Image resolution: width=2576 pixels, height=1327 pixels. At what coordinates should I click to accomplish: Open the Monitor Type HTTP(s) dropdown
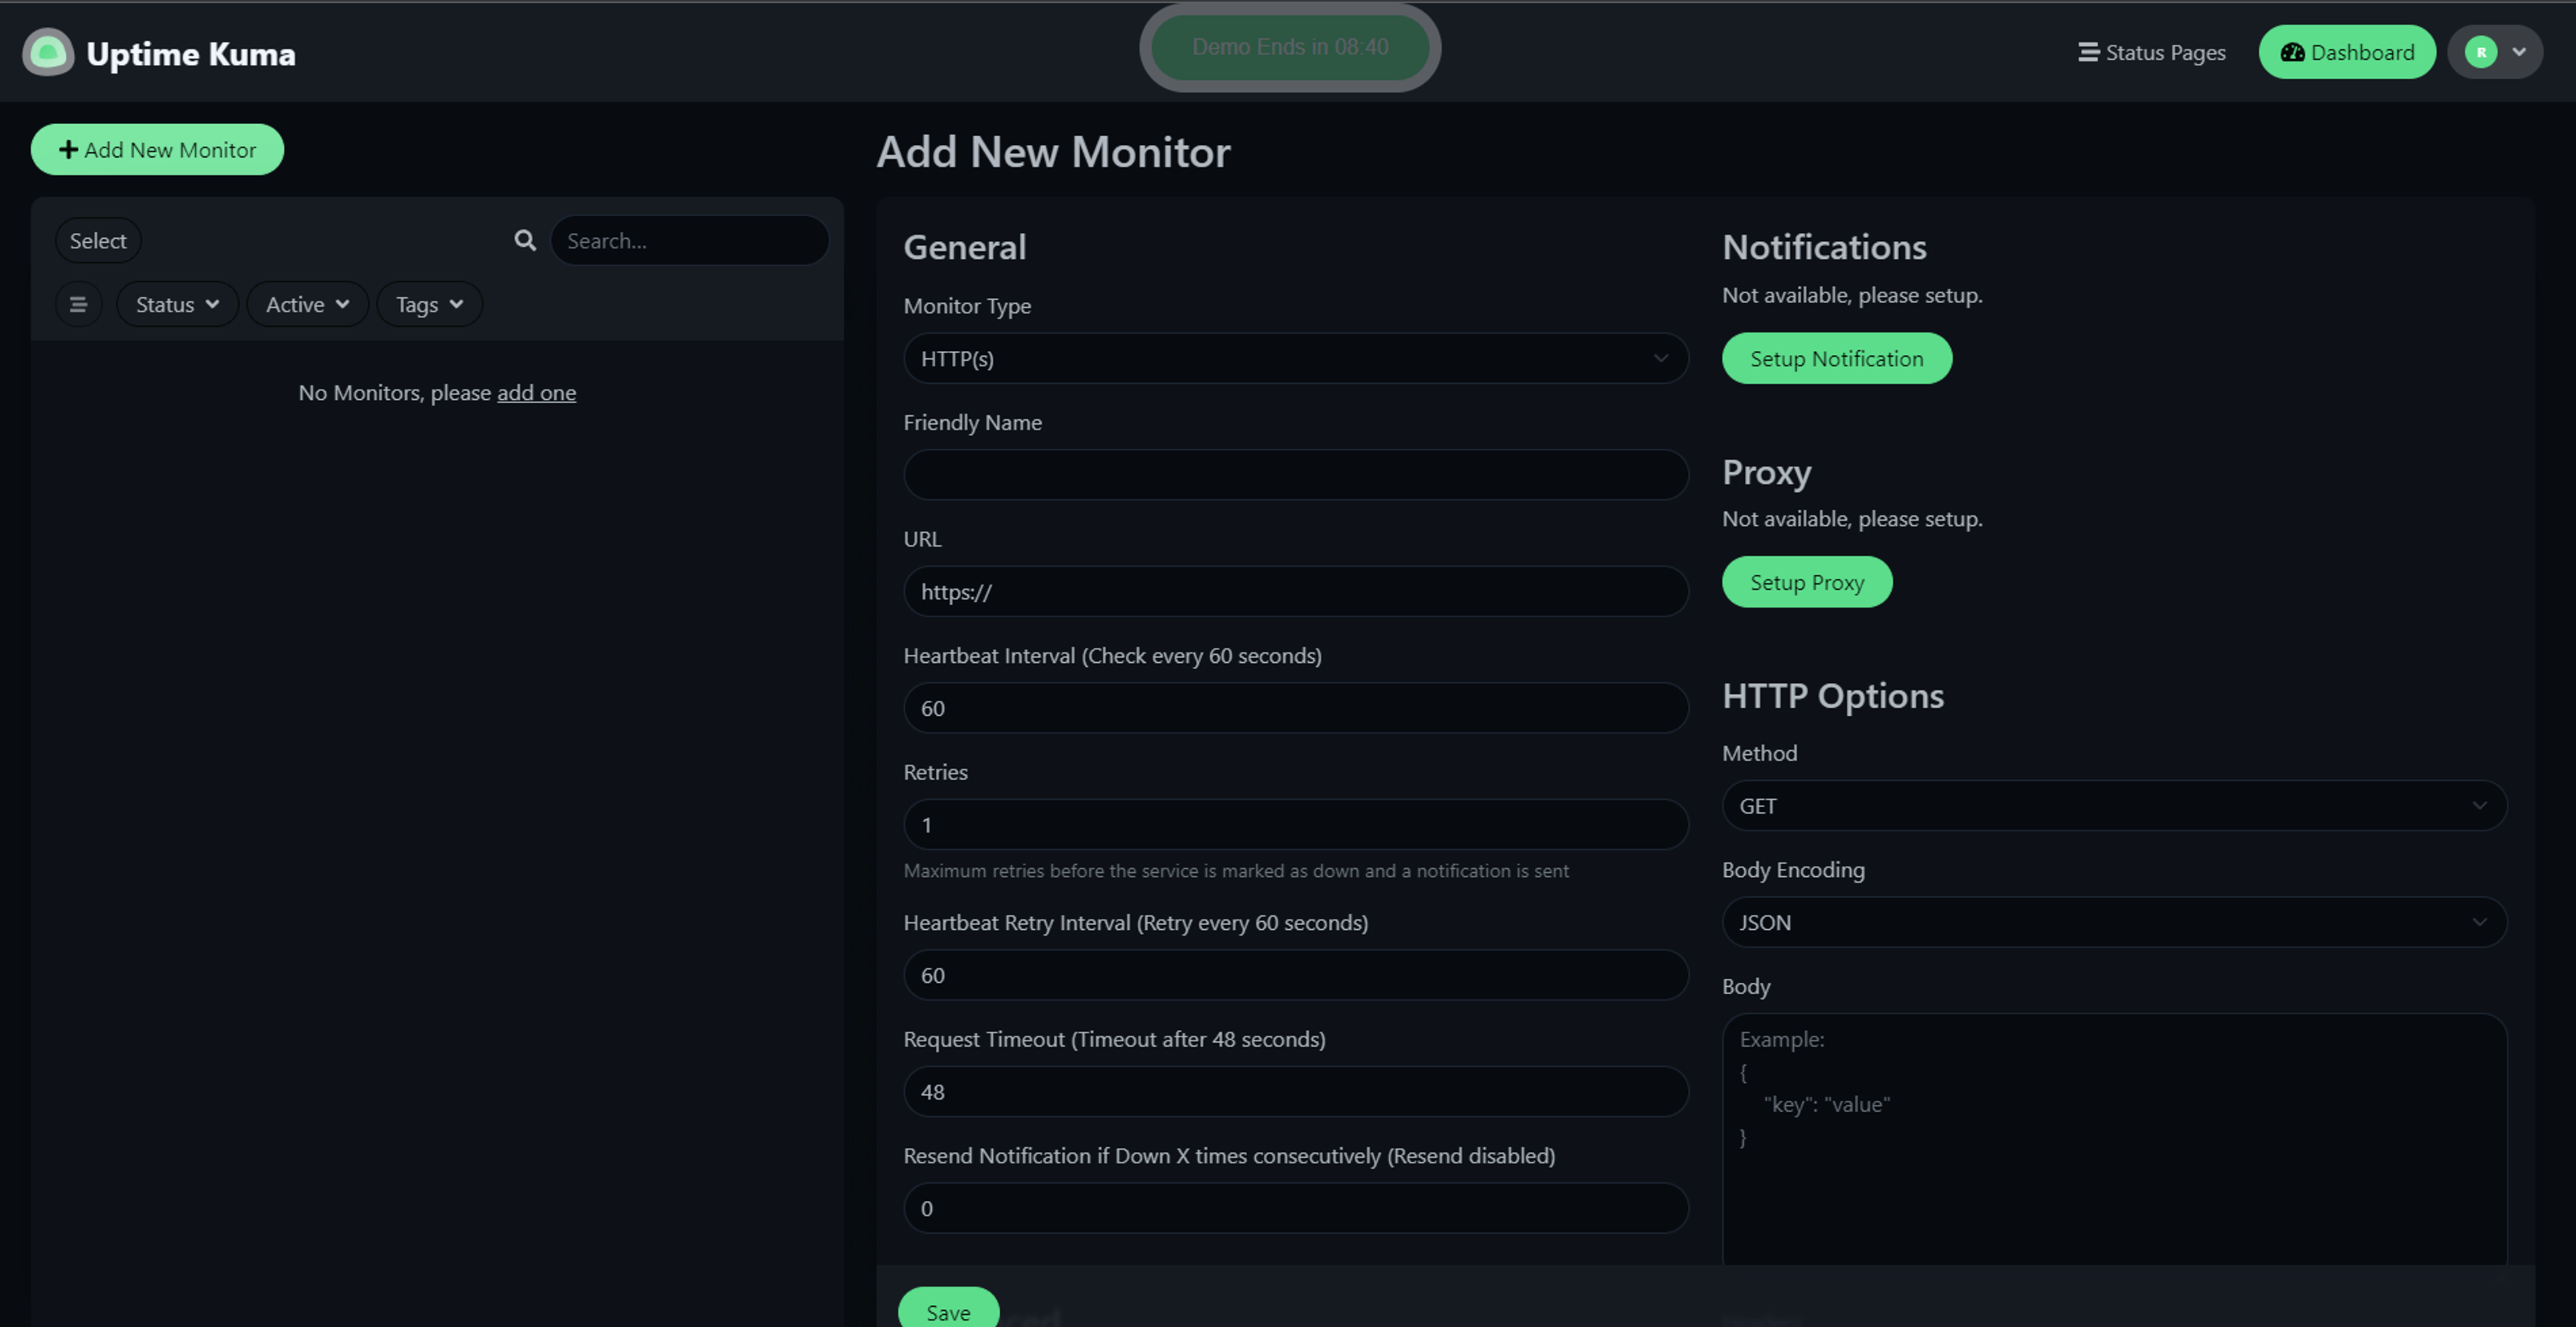1296,358
